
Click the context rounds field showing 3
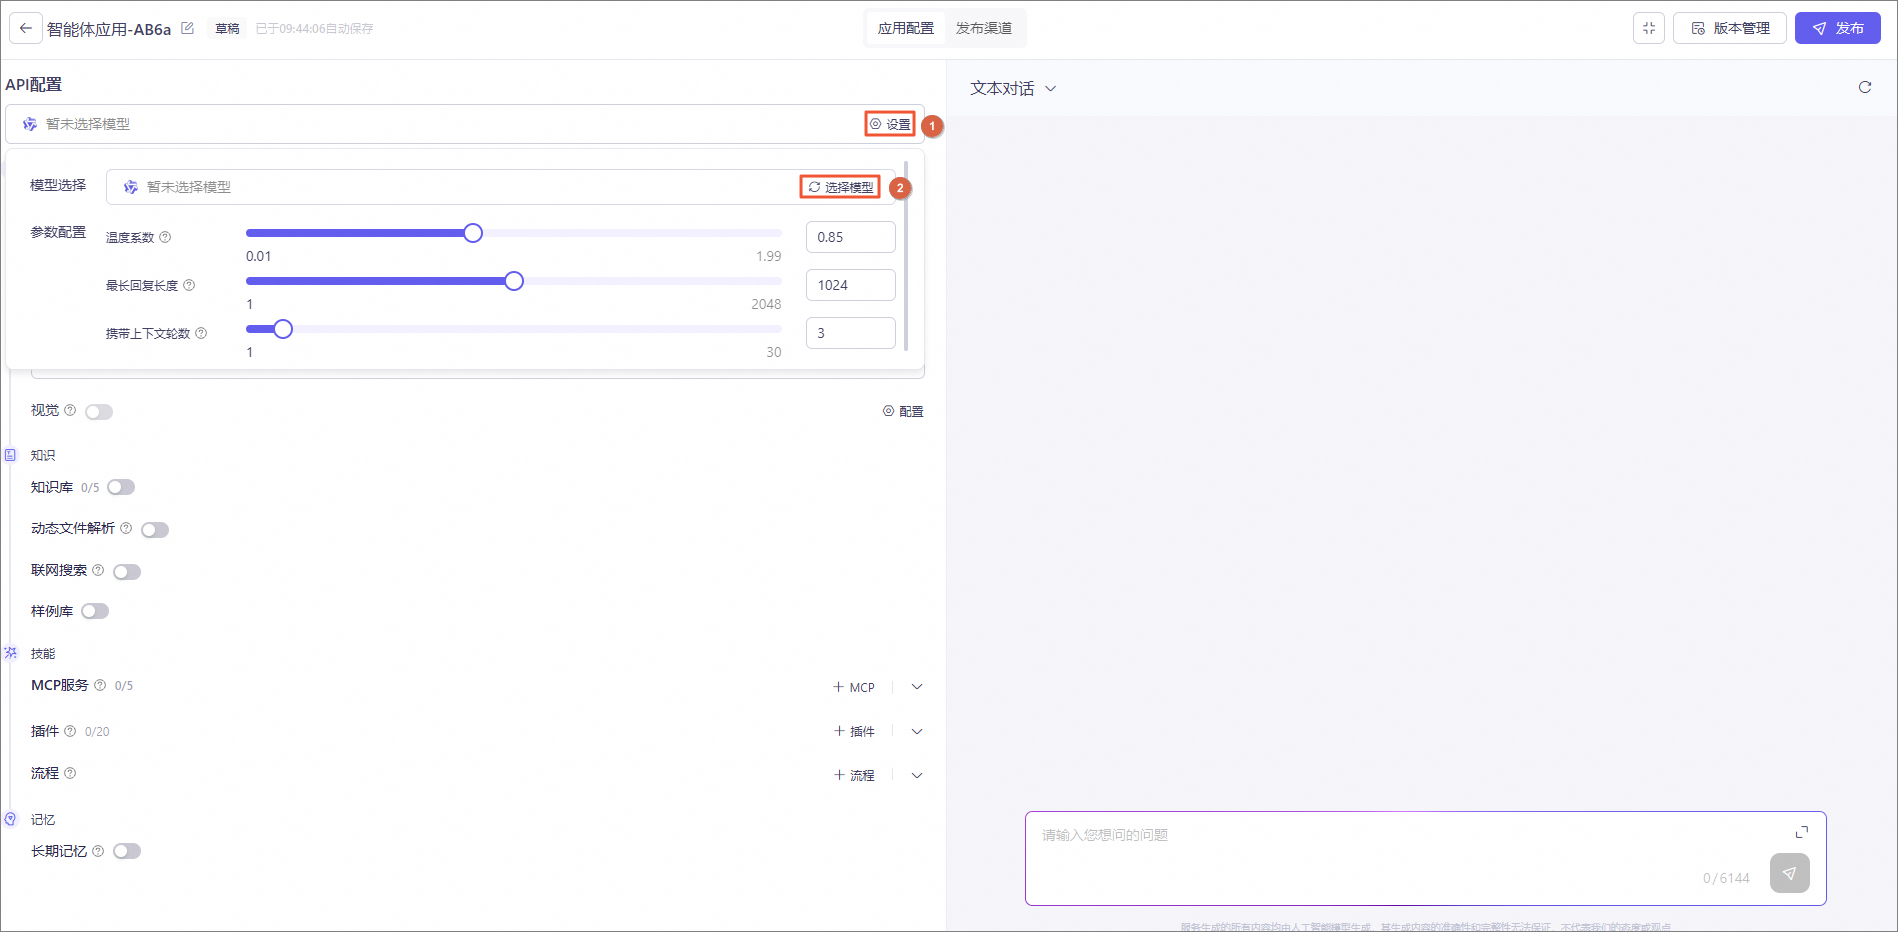click(x=851, y=333)
